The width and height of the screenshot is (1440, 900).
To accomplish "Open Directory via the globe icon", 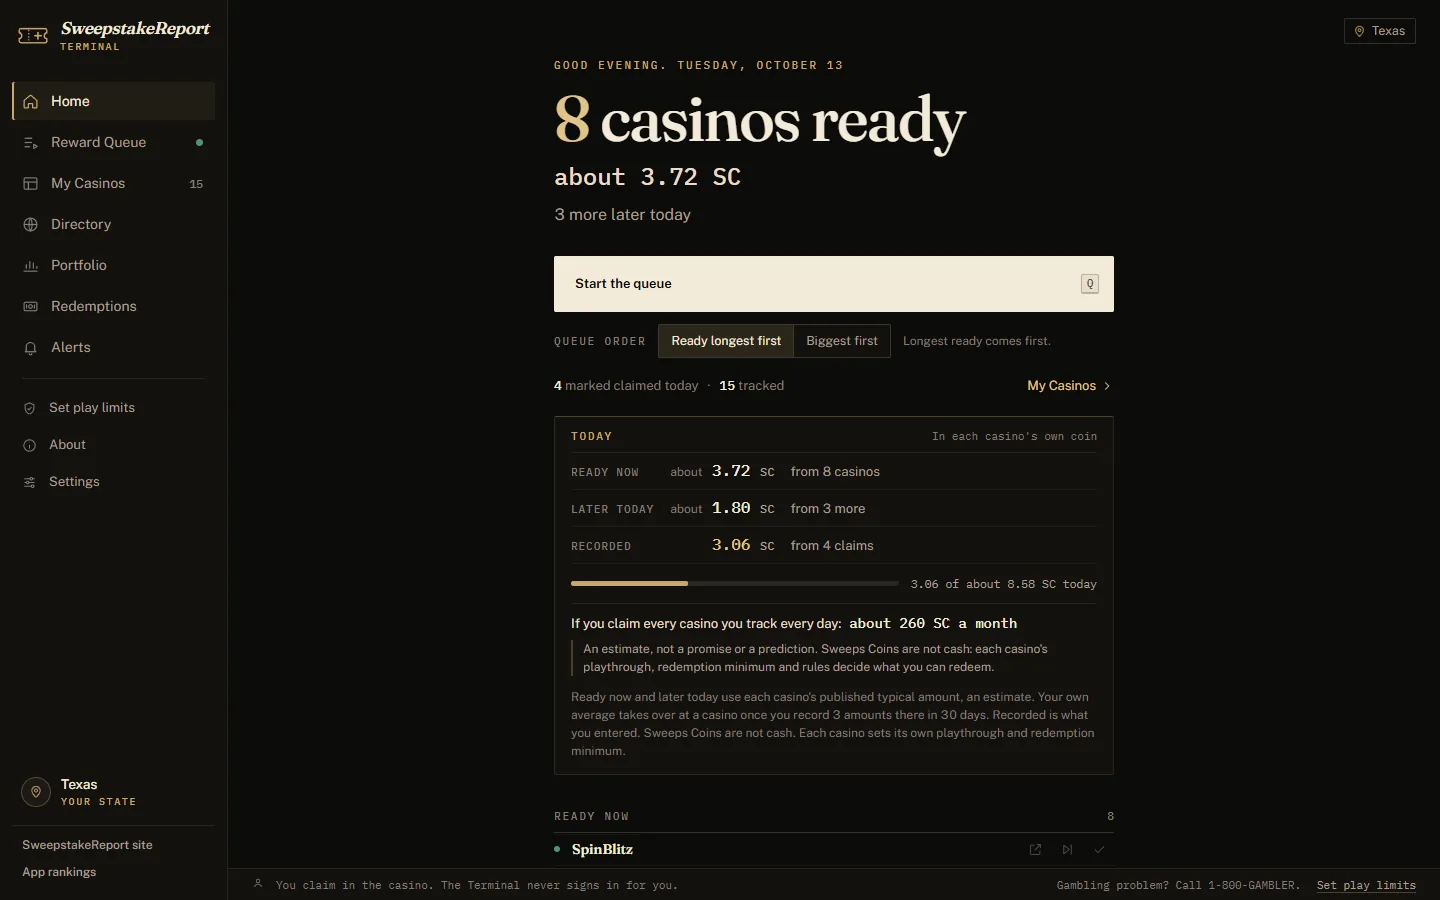I will 31,225.
